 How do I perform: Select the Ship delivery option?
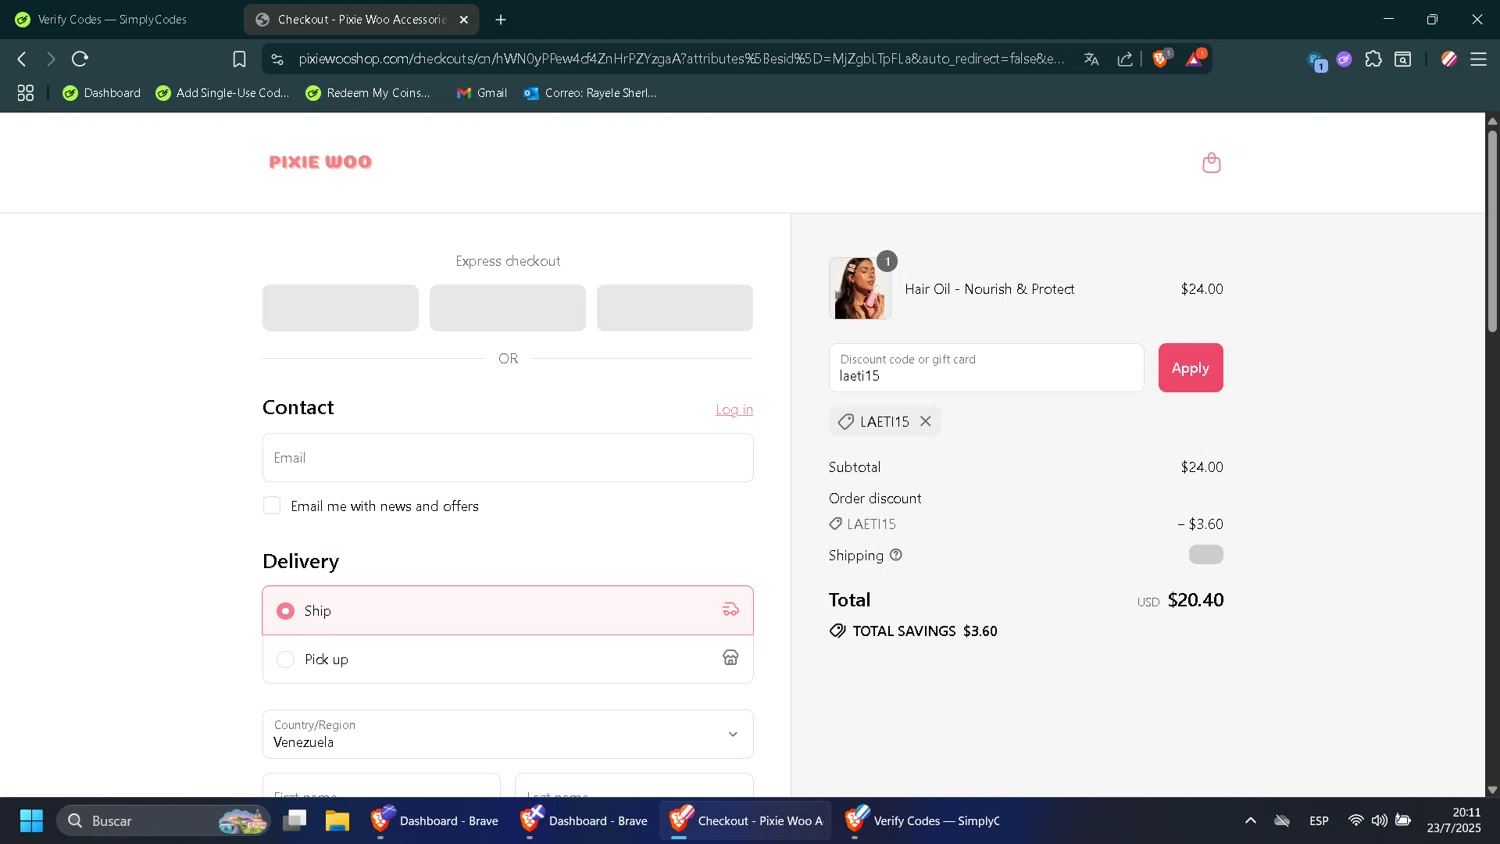pos(508,610)
